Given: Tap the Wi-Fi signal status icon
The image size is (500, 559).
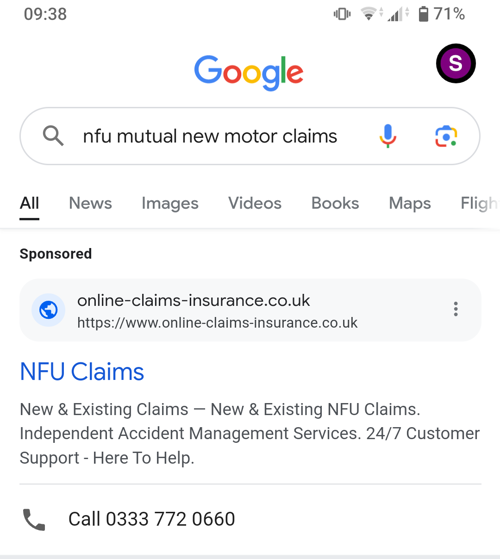Looking at the screenshot, I should point(368,14).
